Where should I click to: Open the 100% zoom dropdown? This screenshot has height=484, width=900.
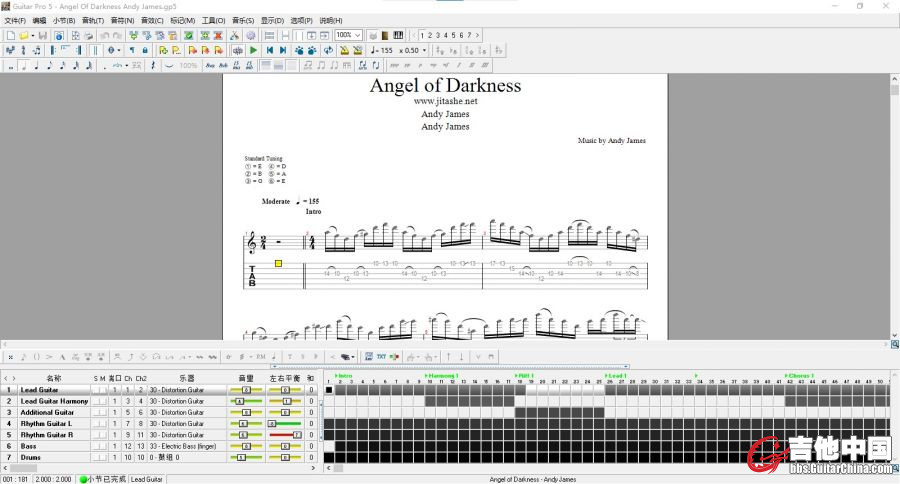click(x=358, y=35)
